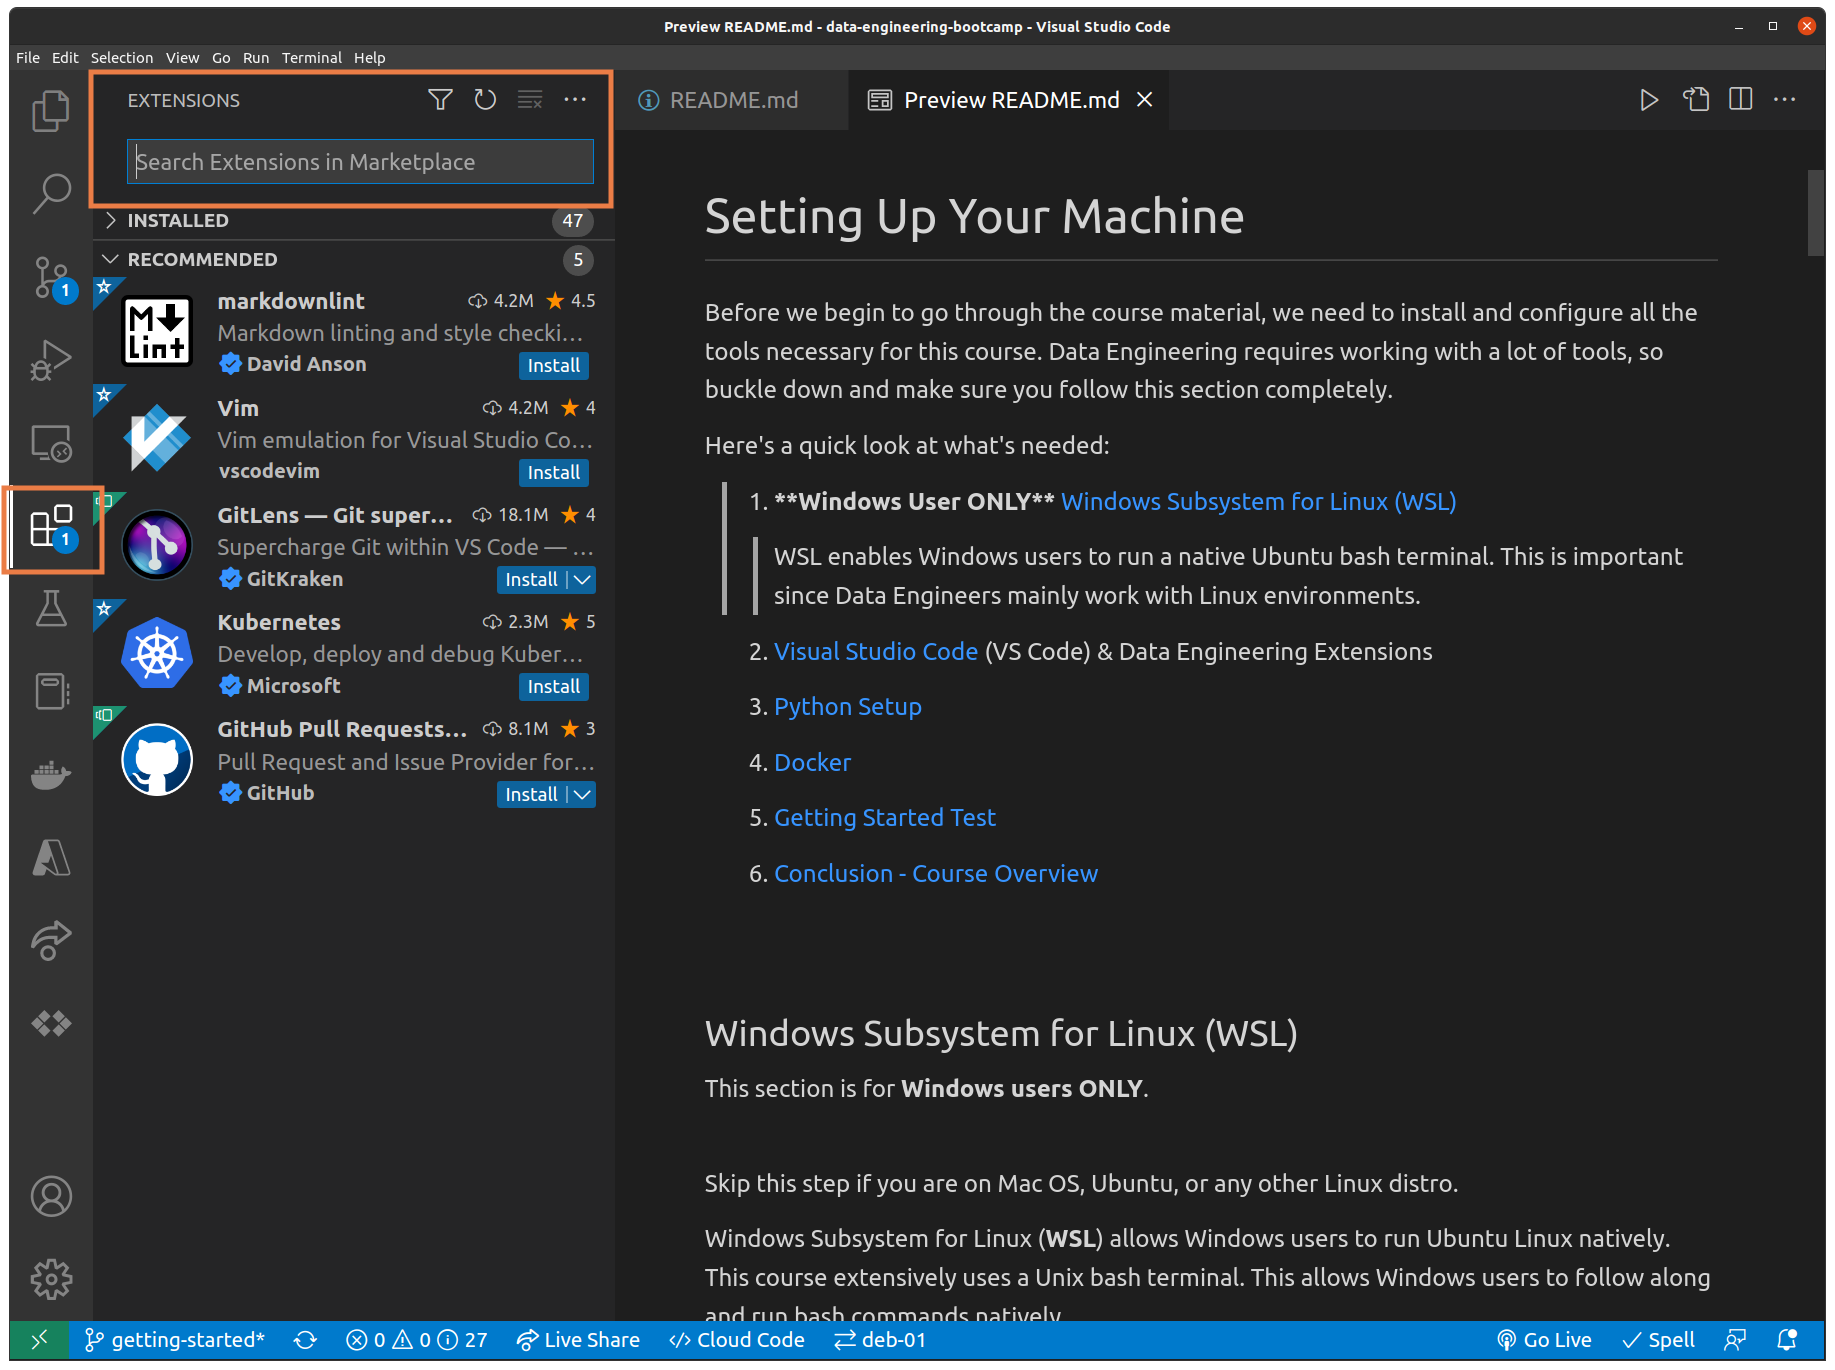The image size is (1835, 1370).
Task: Collapse the RECOMMENDED extensions section
Action: 202,260
